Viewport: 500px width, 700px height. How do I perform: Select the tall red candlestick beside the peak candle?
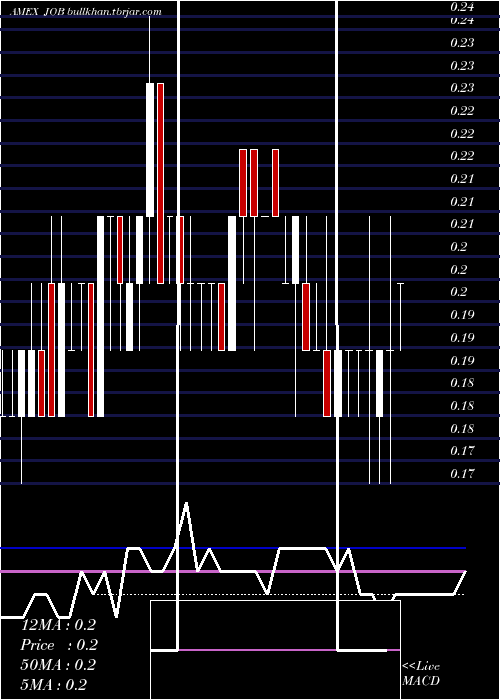160,183
